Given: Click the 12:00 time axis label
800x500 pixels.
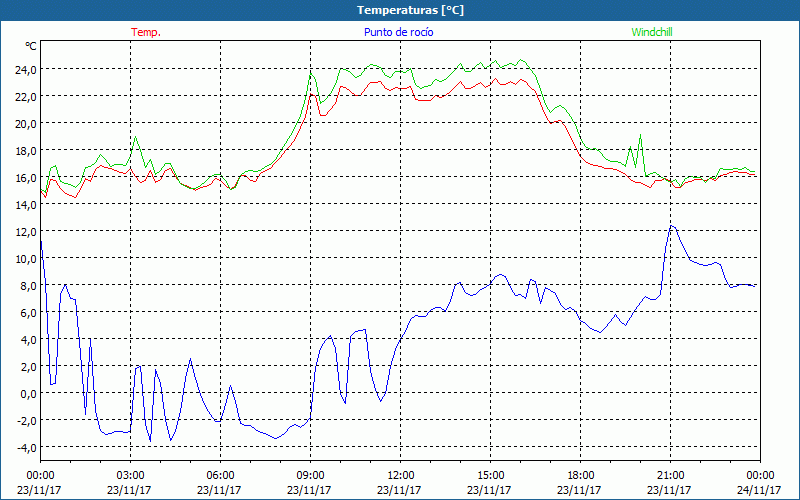Looking at the screenshot, I should pyautogui.click(x=401, y=476).
